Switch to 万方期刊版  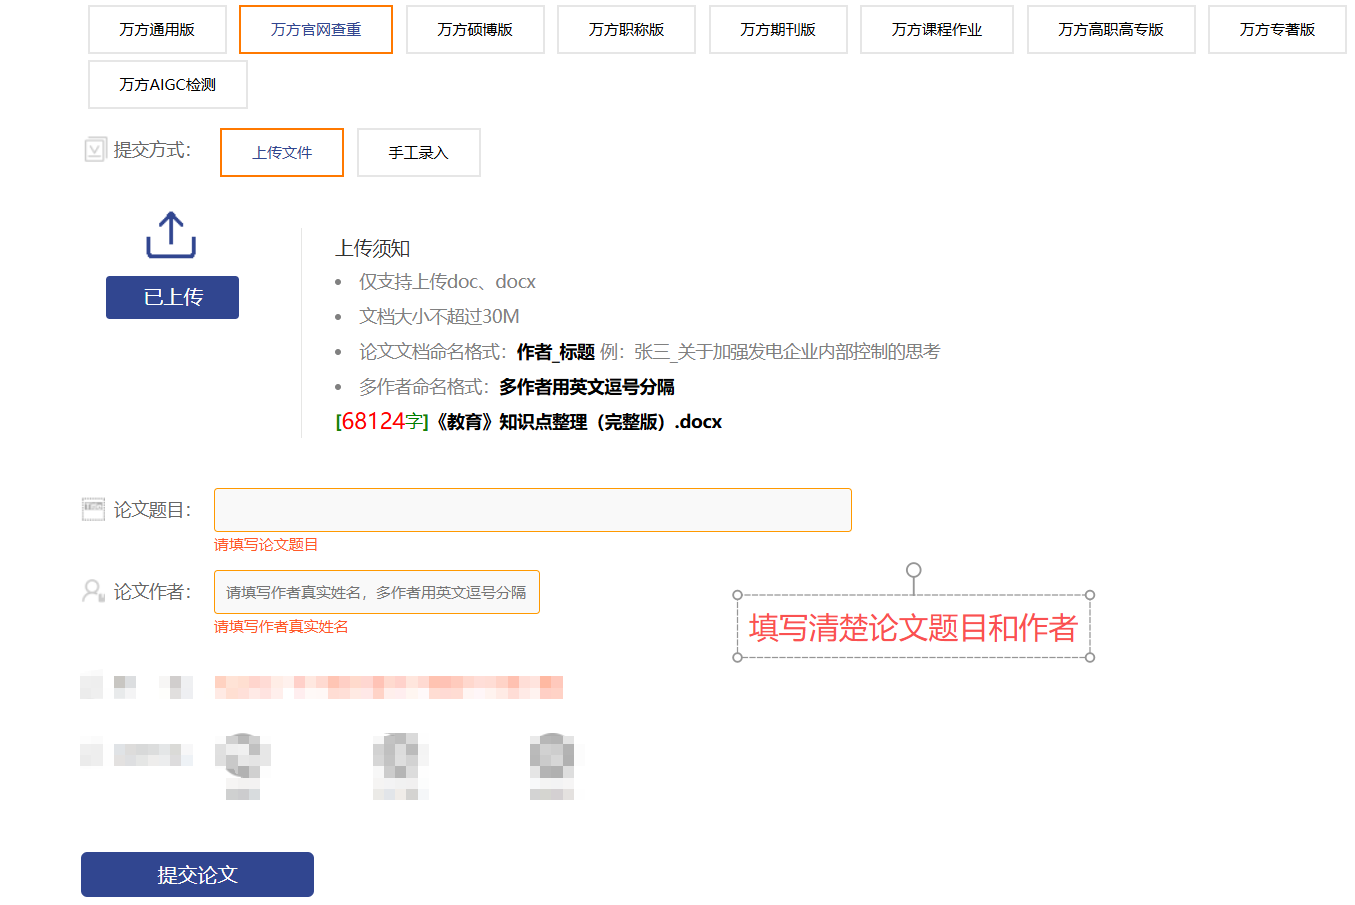click(x=778, y=29)
